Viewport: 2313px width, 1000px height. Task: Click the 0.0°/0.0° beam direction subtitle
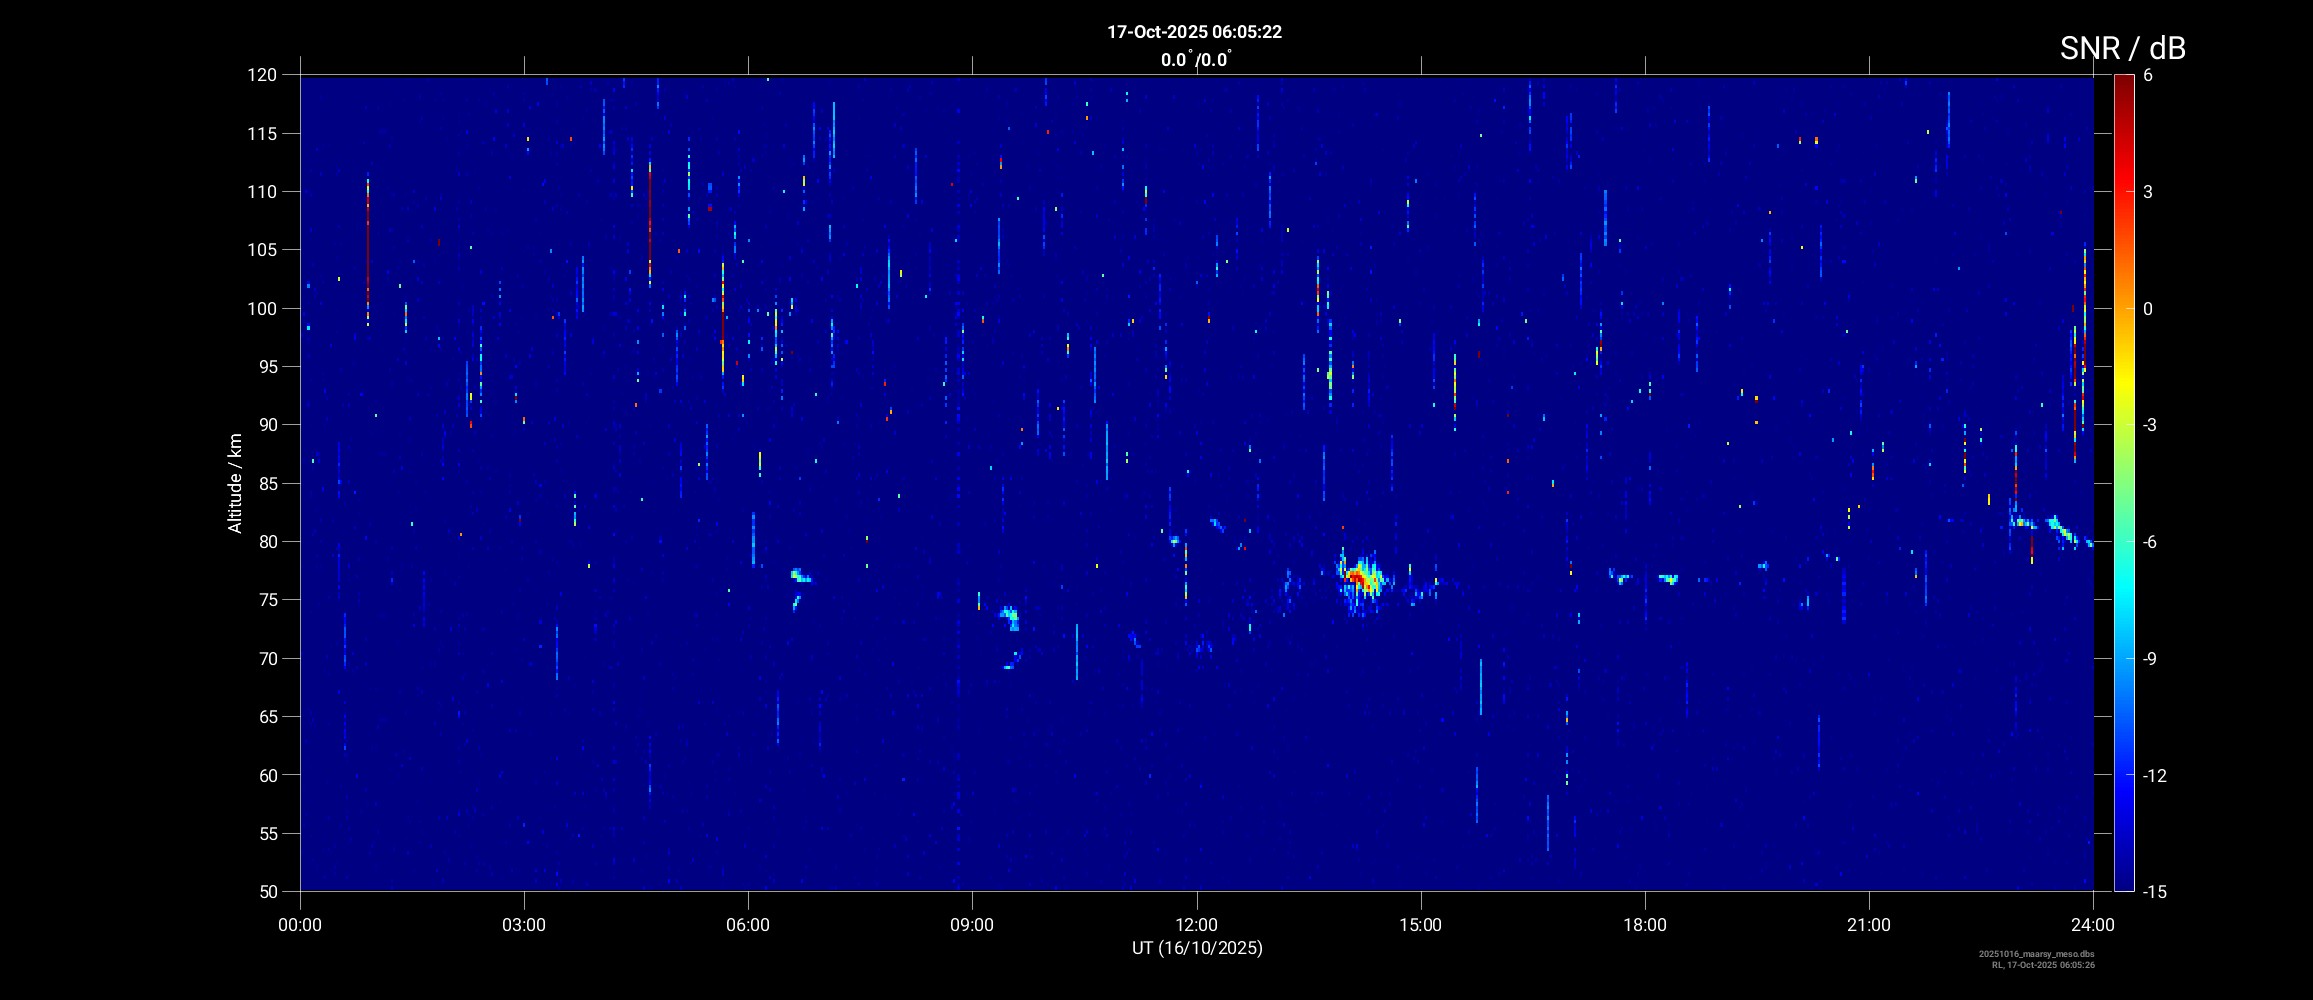click(x=1196, y=60)
